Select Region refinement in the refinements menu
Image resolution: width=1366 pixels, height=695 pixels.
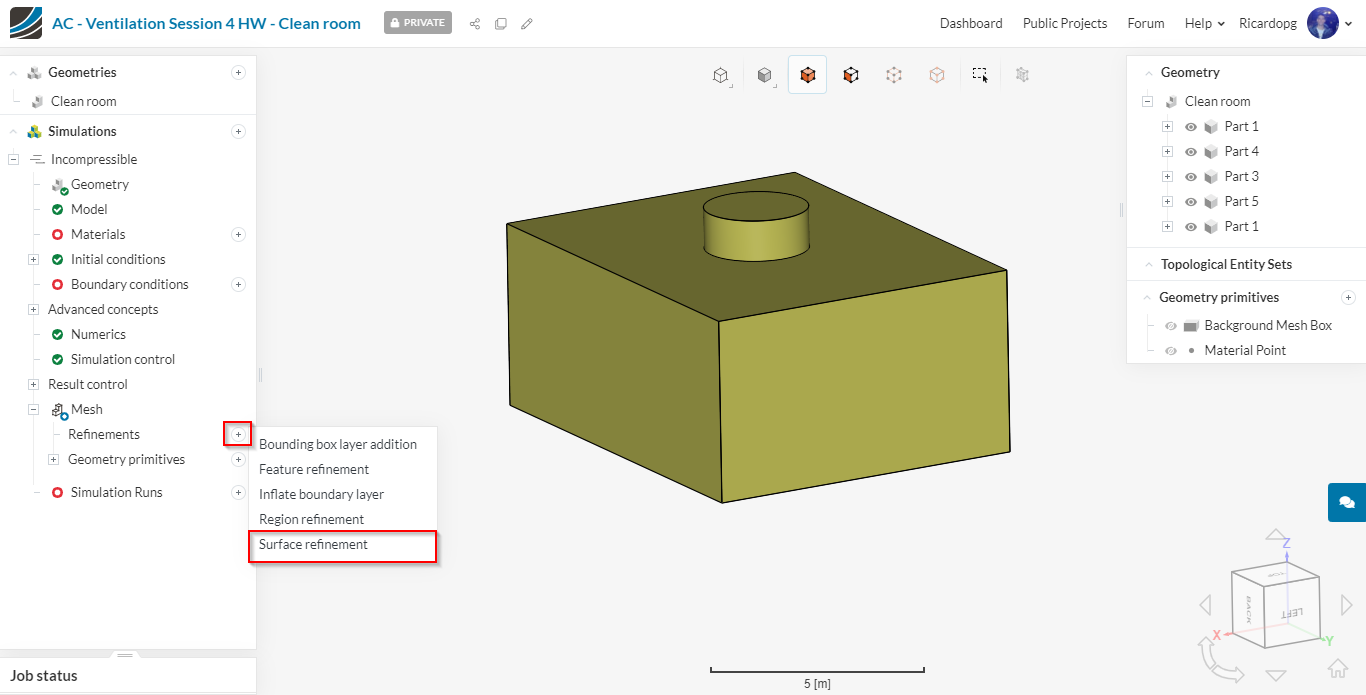311,520
